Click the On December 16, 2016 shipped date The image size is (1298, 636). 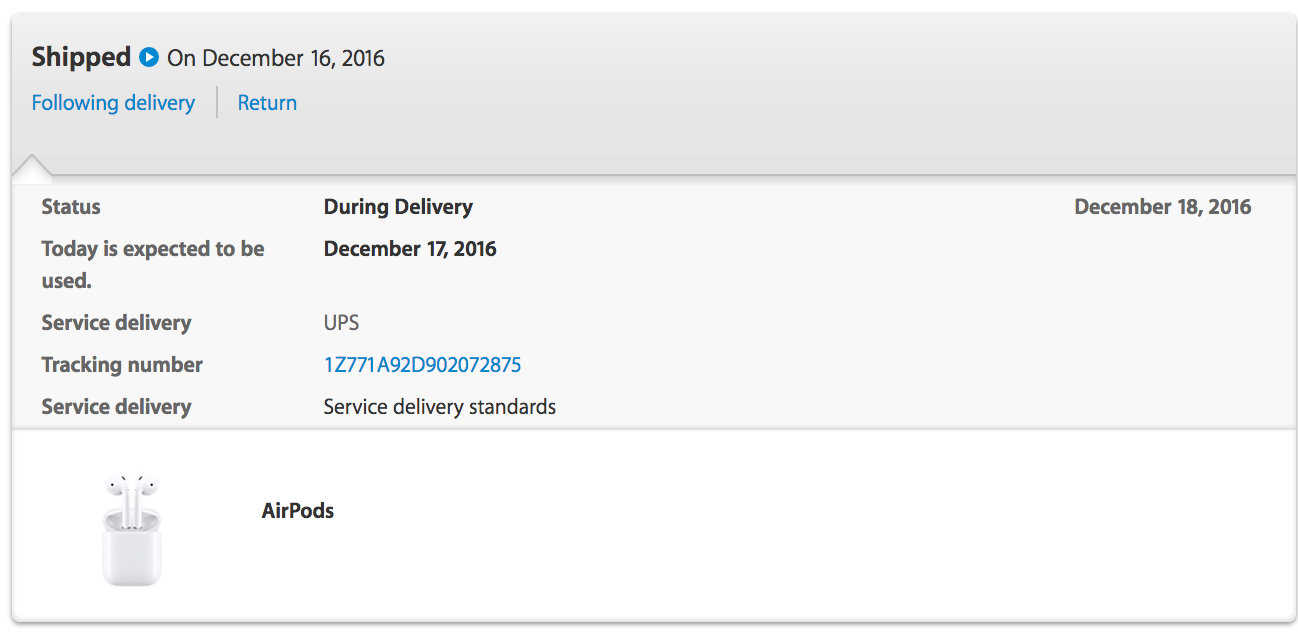[x=276, y=58]
